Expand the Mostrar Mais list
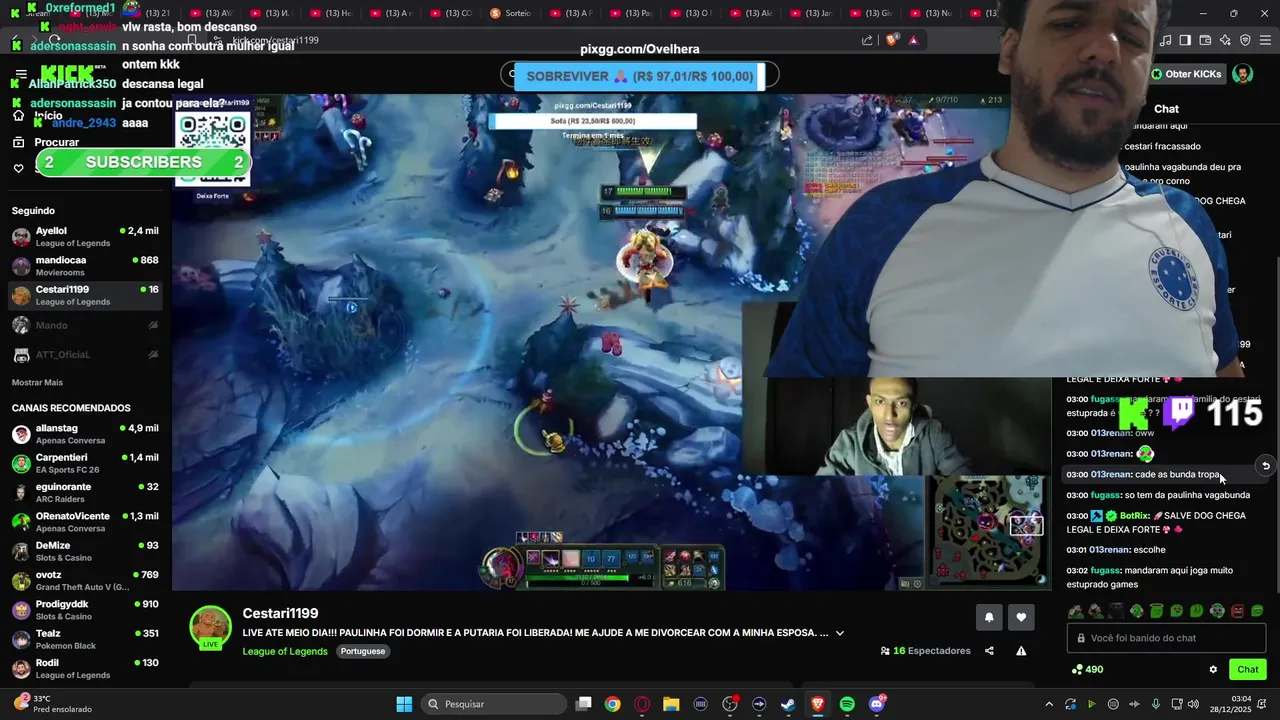The width and height of the screenshot is (1280, 720). click(37, 382)
